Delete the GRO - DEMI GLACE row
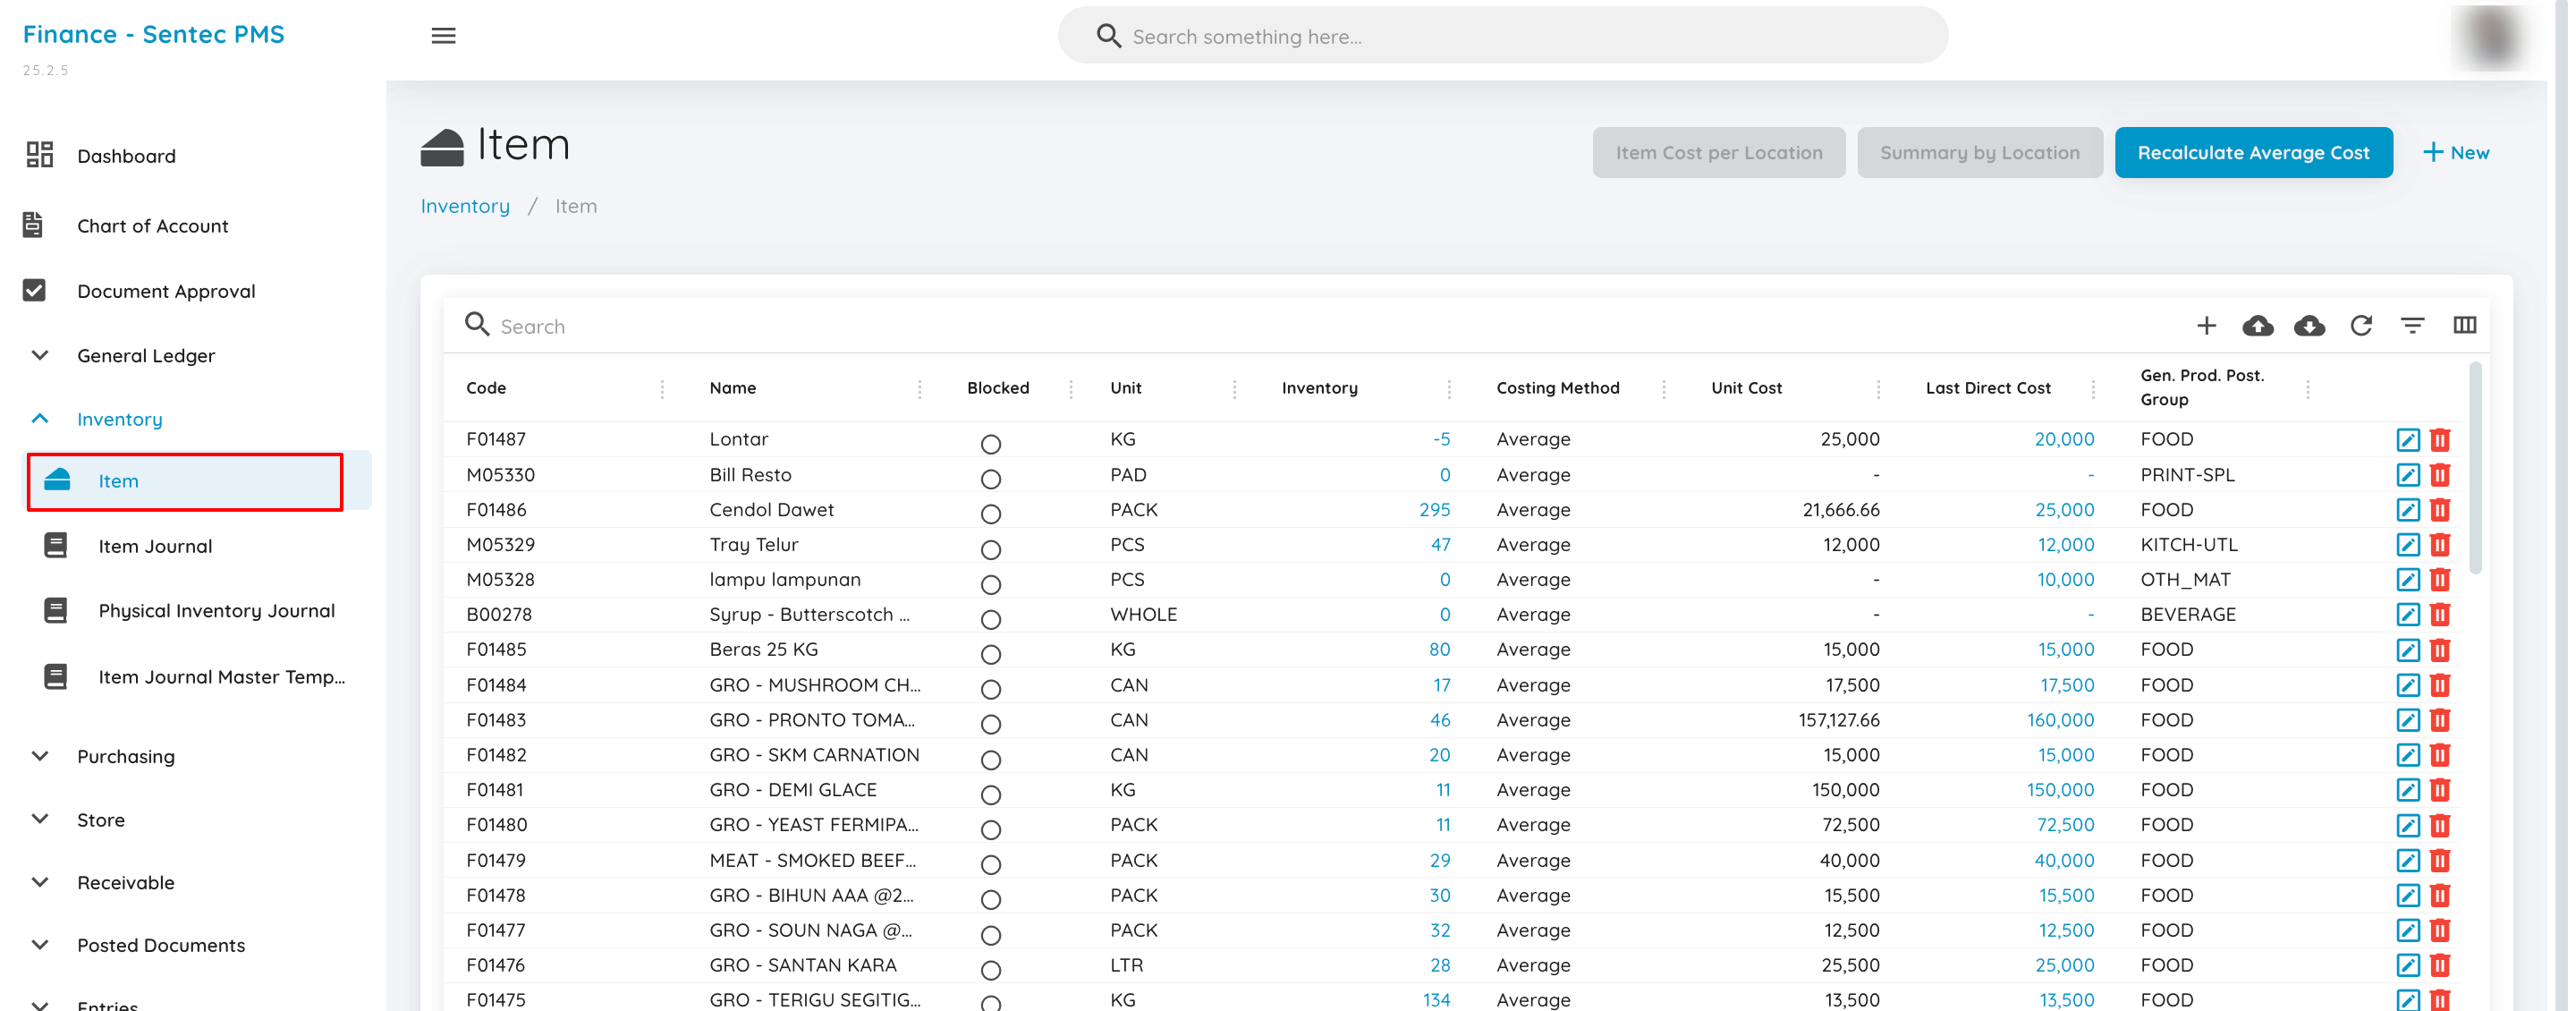The width and height of the screenshot is (2576, 1011). pos(2439,790)
